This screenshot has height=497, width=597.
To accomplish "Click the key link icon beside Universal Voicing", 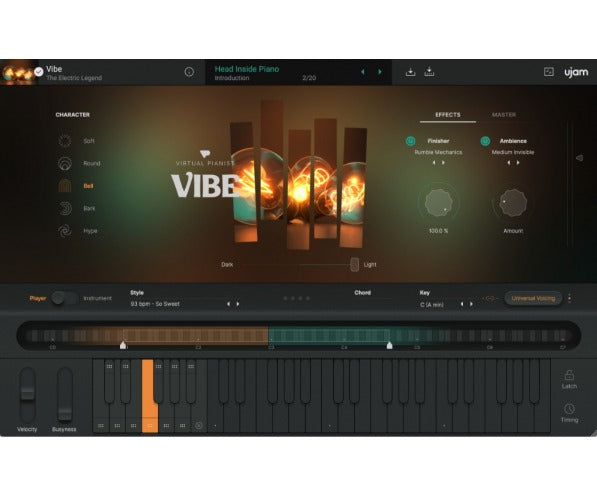I will 490,299.
